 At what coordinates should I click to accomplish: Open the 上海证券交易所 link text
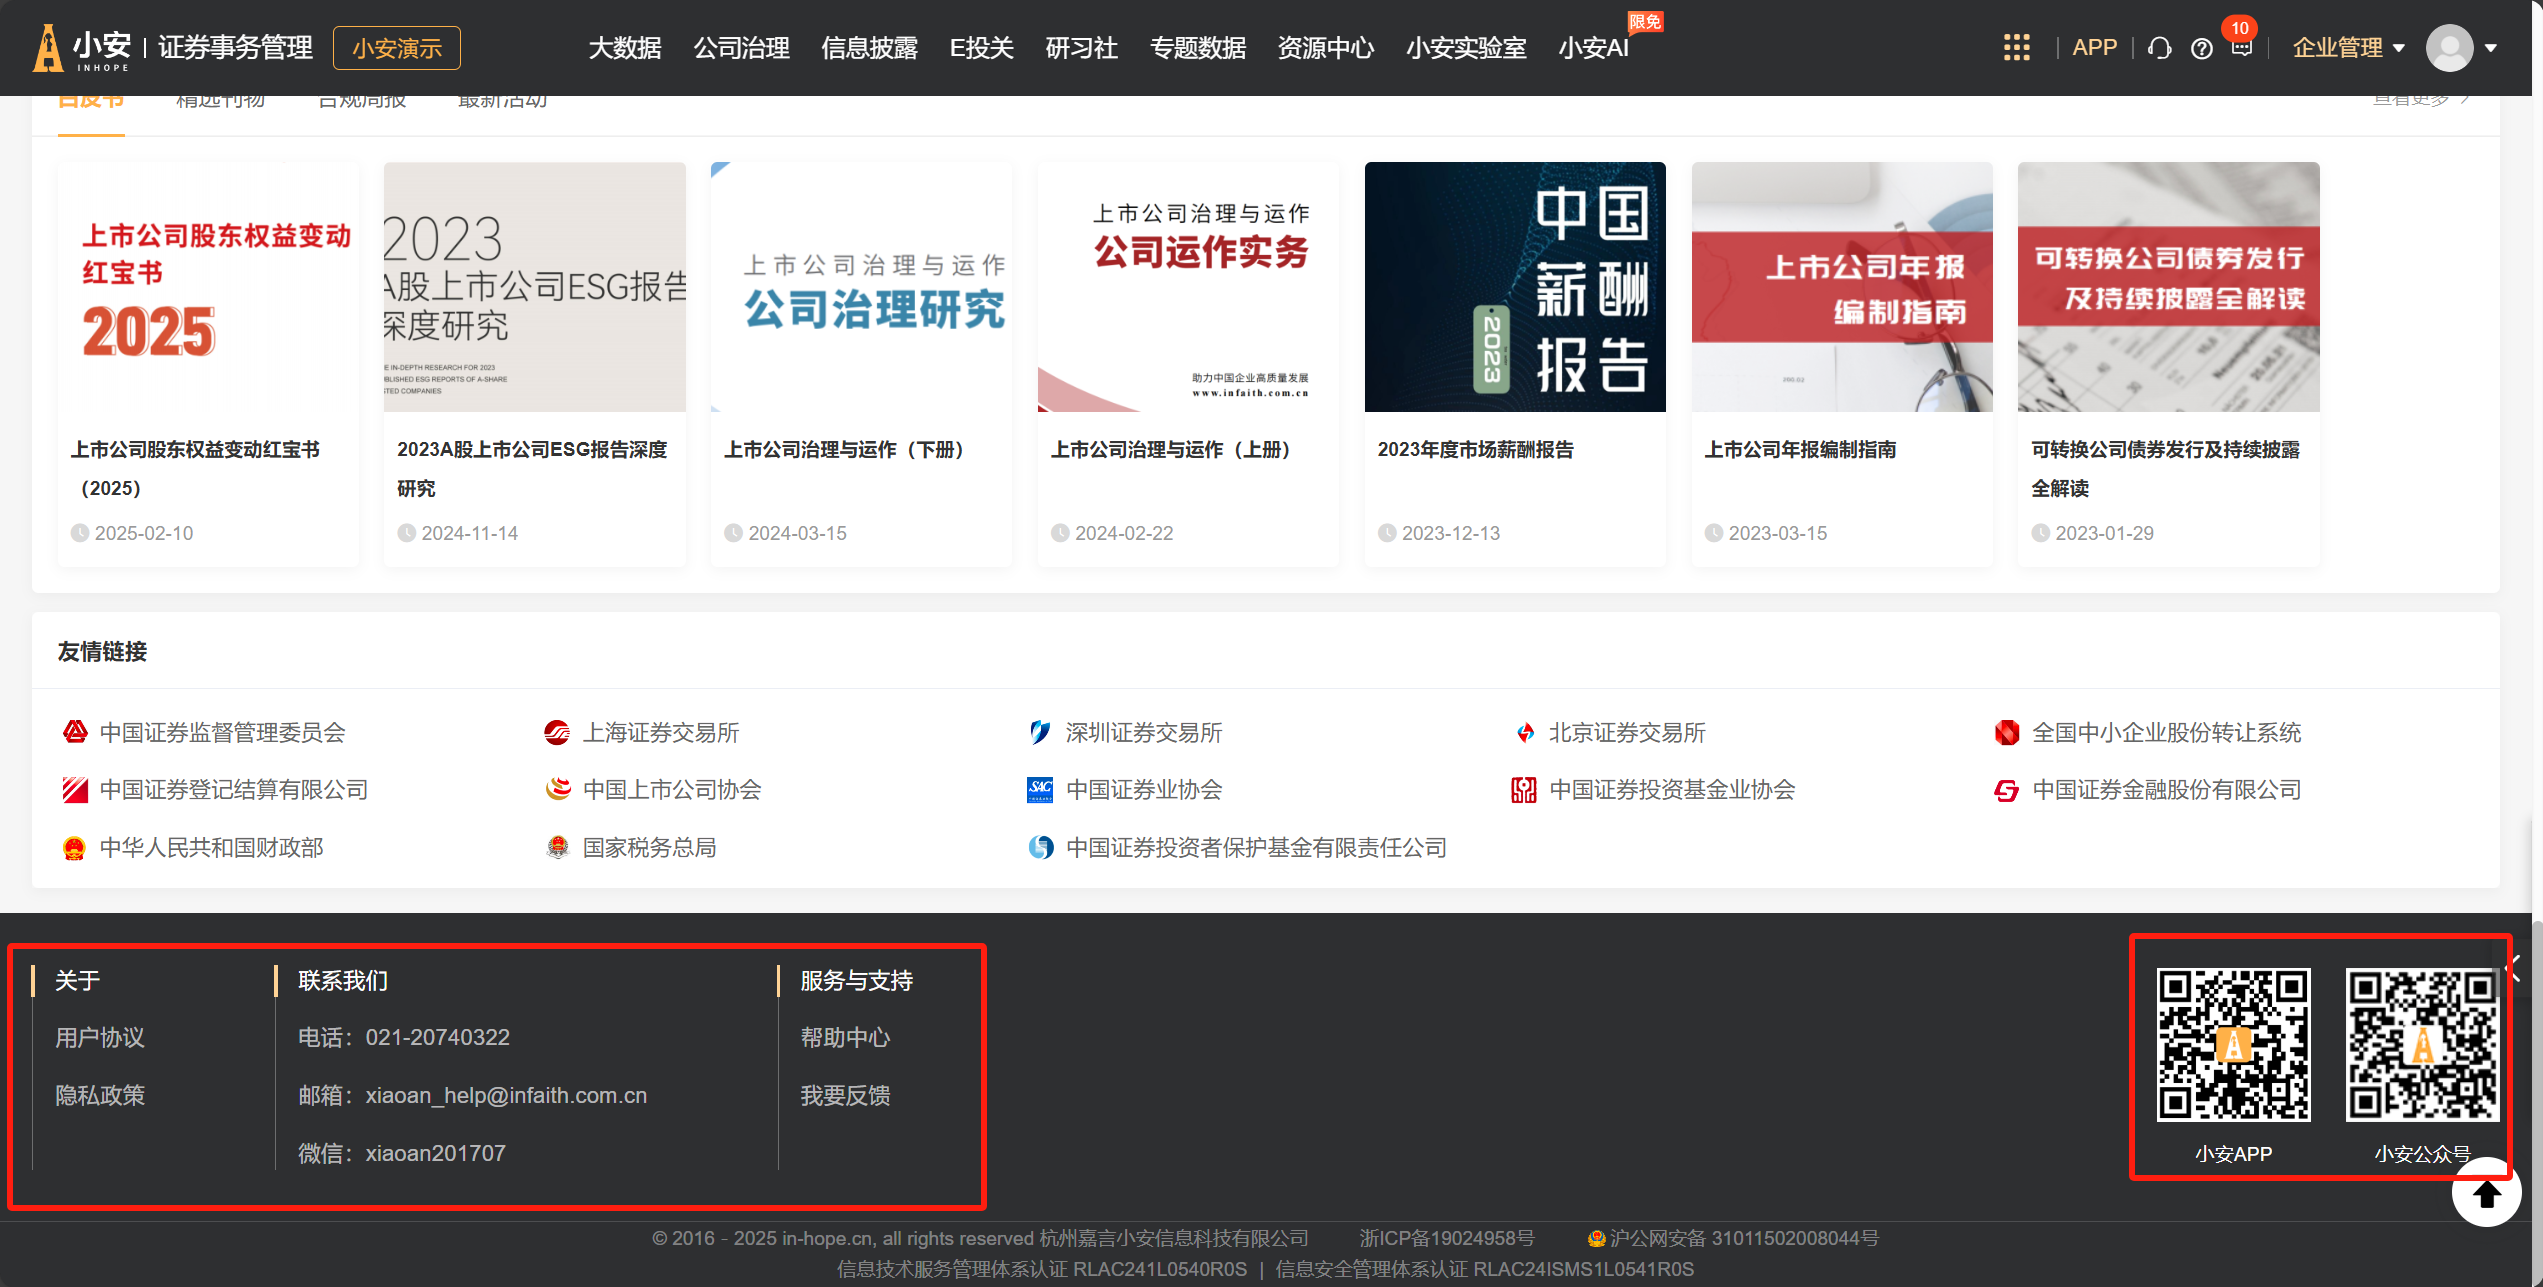661,733
